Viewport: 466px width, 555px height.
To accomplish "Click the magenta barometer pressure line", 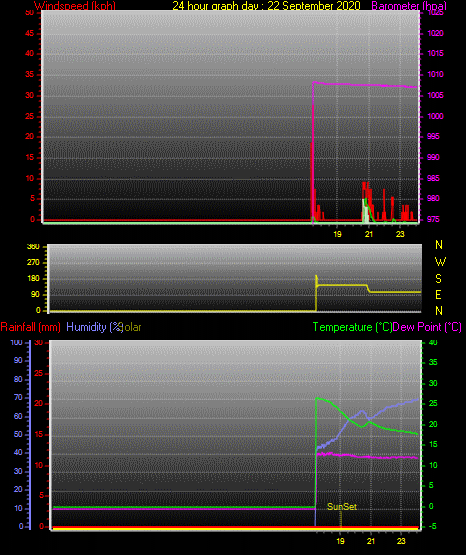I will pos(366,85).
